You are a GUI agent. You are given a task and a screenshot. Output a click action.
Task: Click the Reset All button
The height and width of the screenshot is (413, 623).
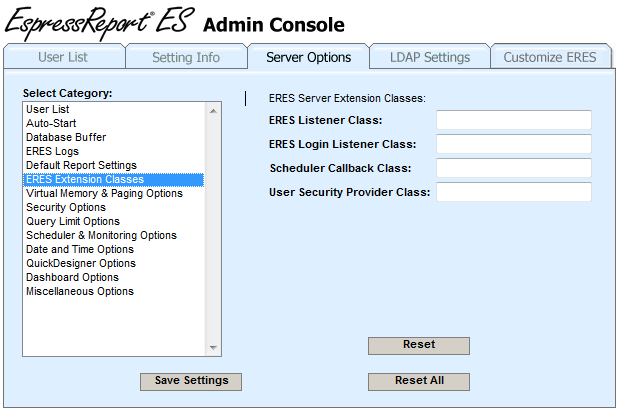coord(419,381)
